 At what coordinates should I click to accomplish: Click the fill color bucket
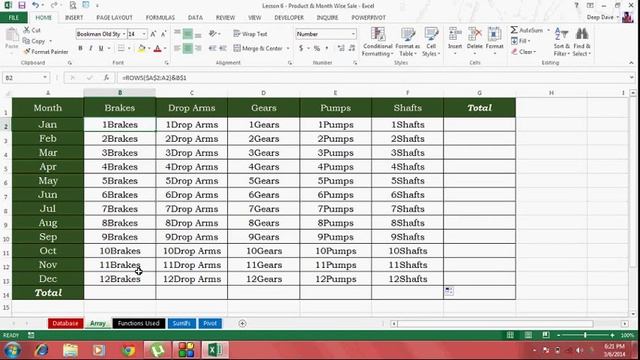(x=141, y=48)
